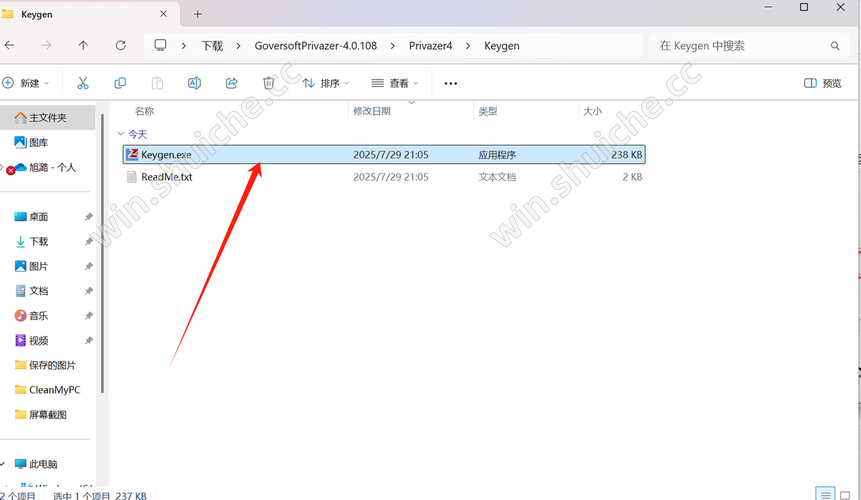This screenshot has width=861, height=500.
Task: Close the Keygen tab
Action: 163,14
